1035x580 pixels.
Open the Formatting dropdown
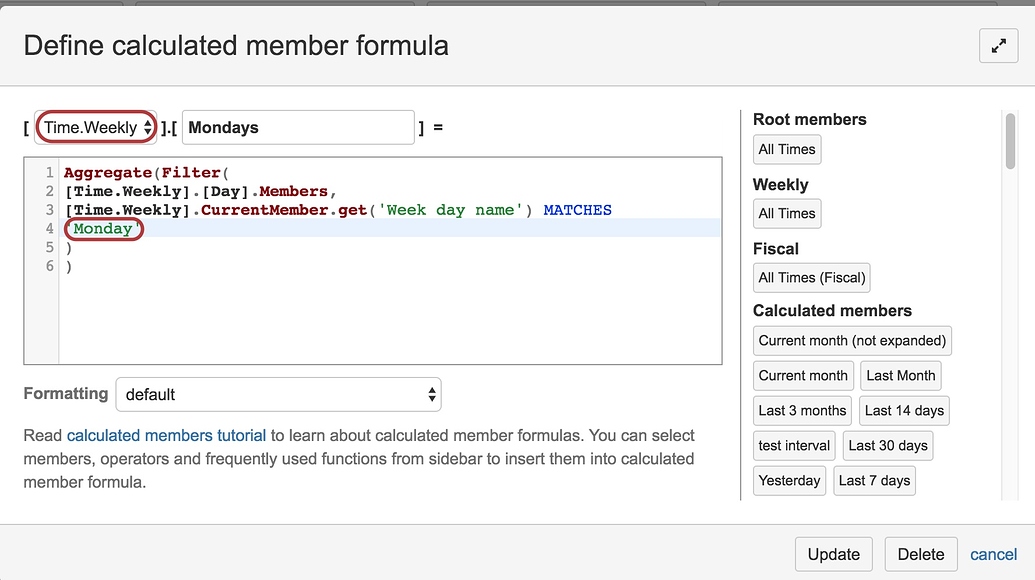click(277, 395)
